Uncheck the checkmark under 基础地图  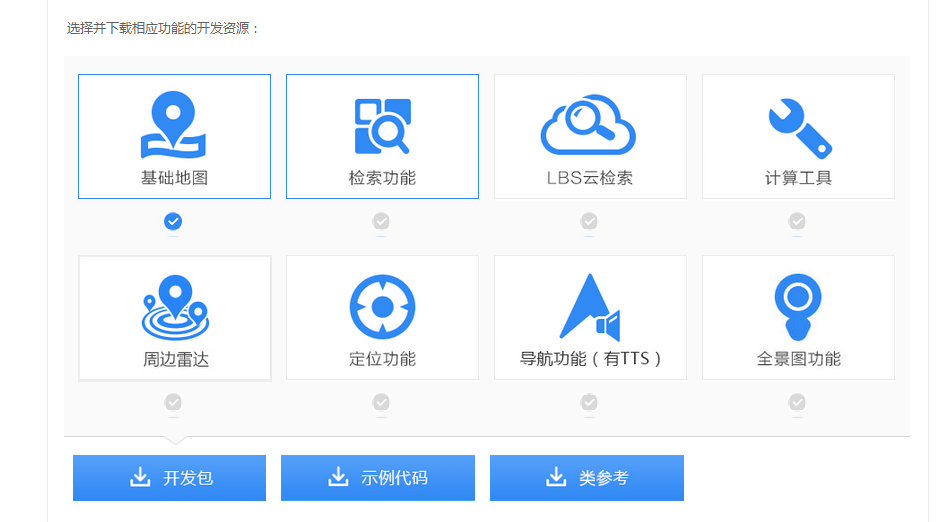[x=173, y=221]
